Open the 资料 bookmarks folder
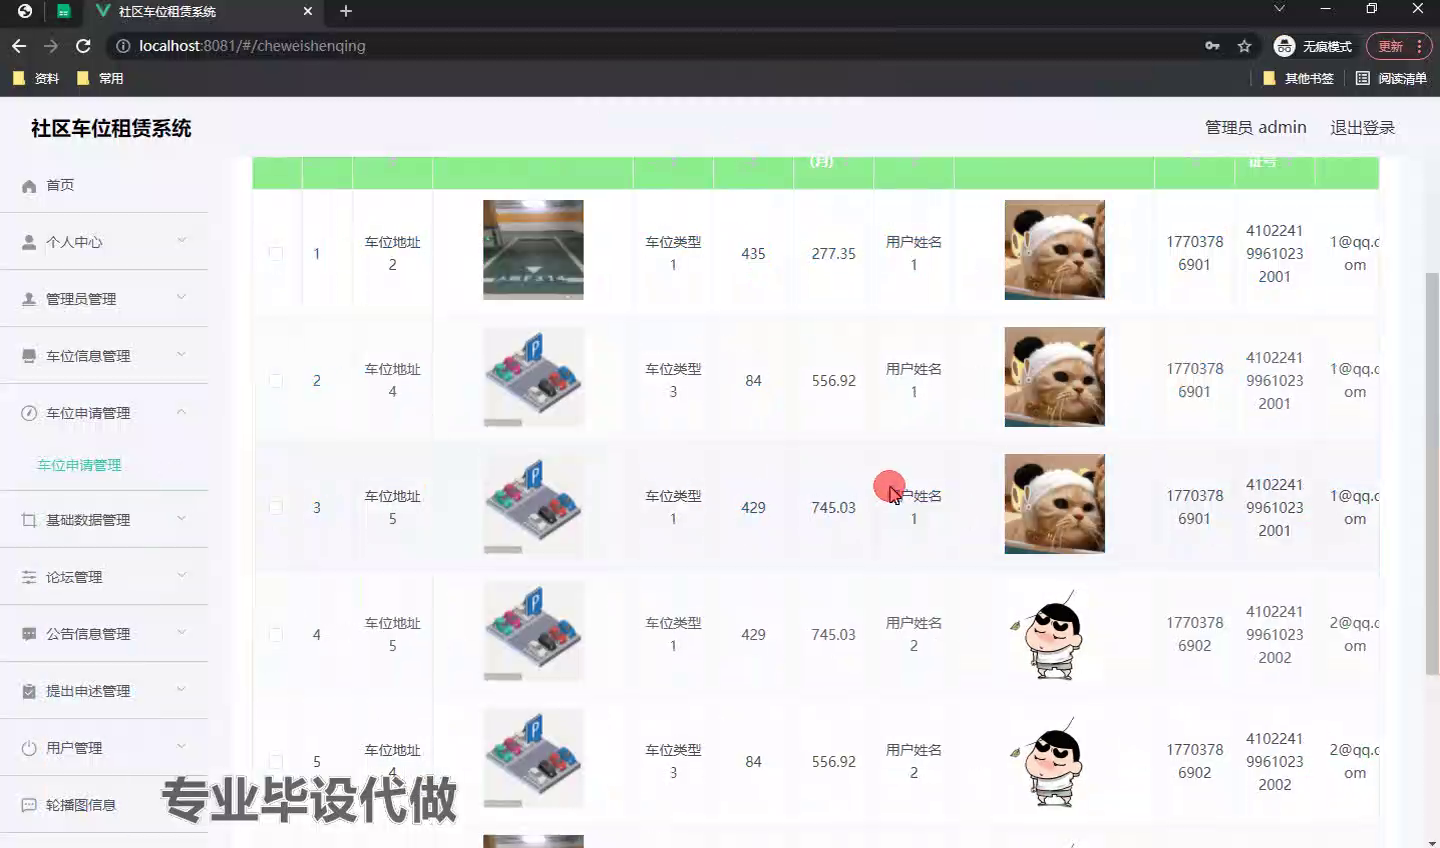The image size is (1440, 848). click(x=36, y=78)
